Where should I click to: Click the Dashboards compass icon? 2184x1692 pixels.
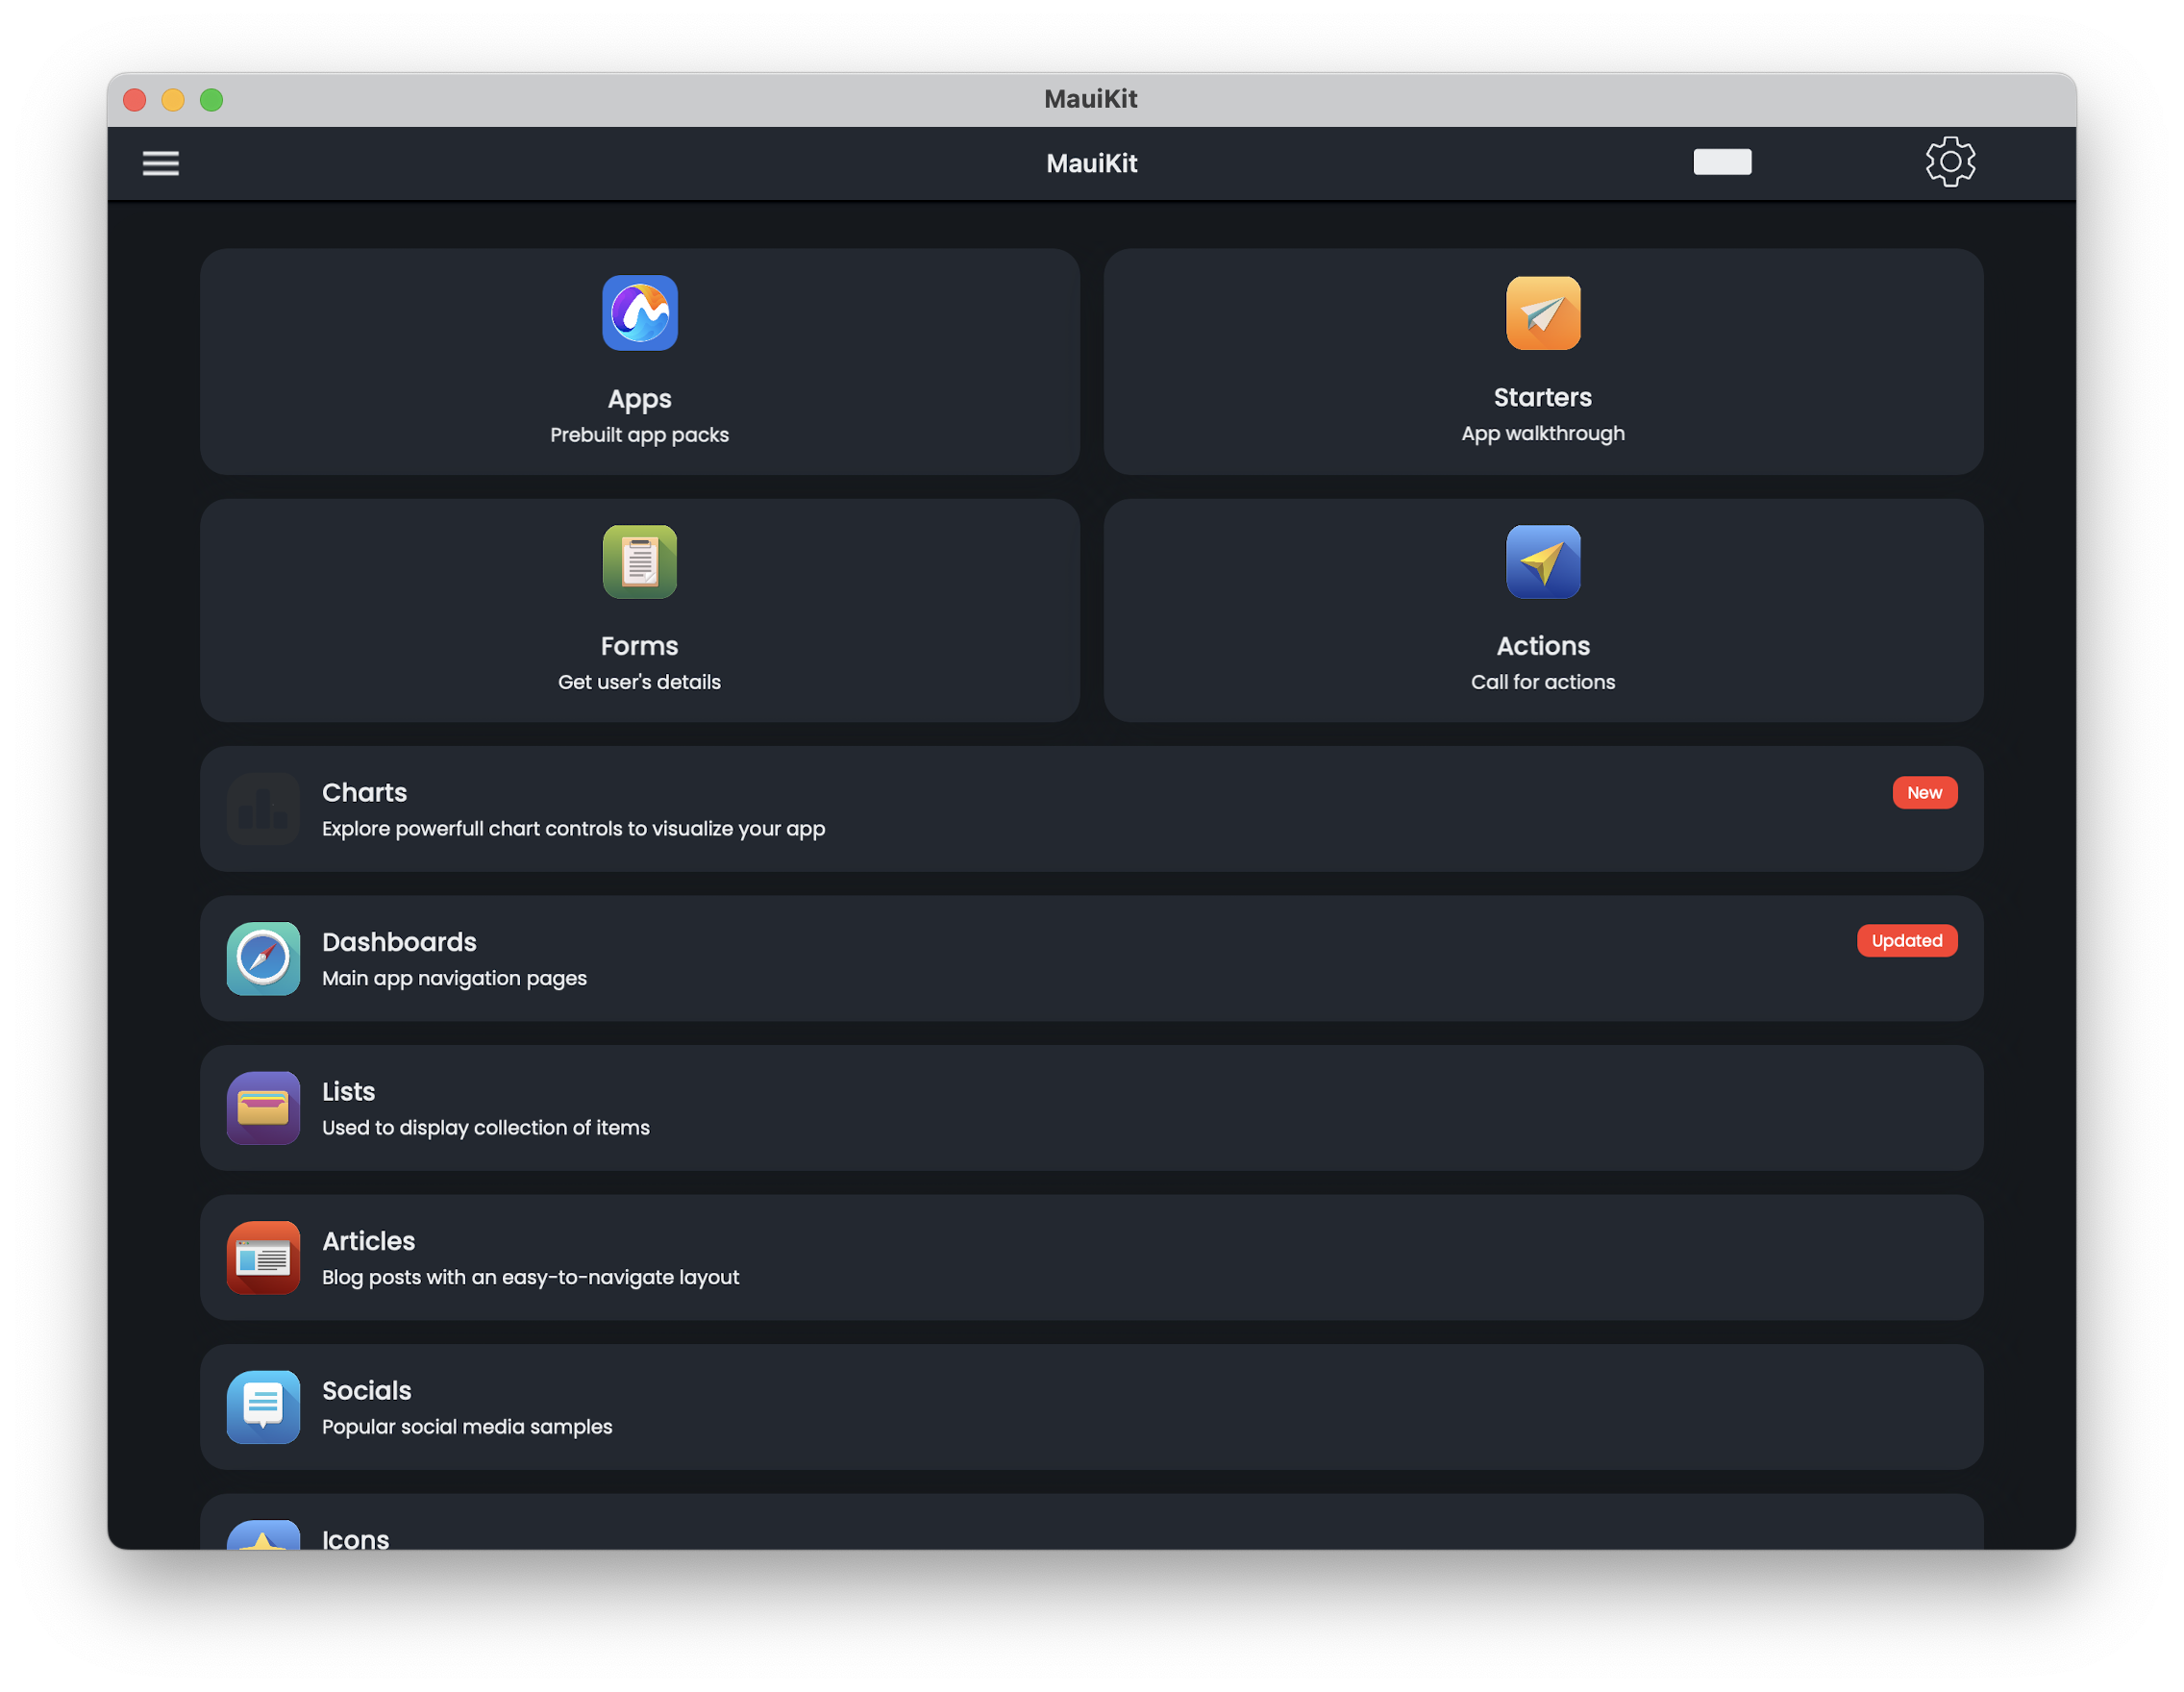[263, 958]
